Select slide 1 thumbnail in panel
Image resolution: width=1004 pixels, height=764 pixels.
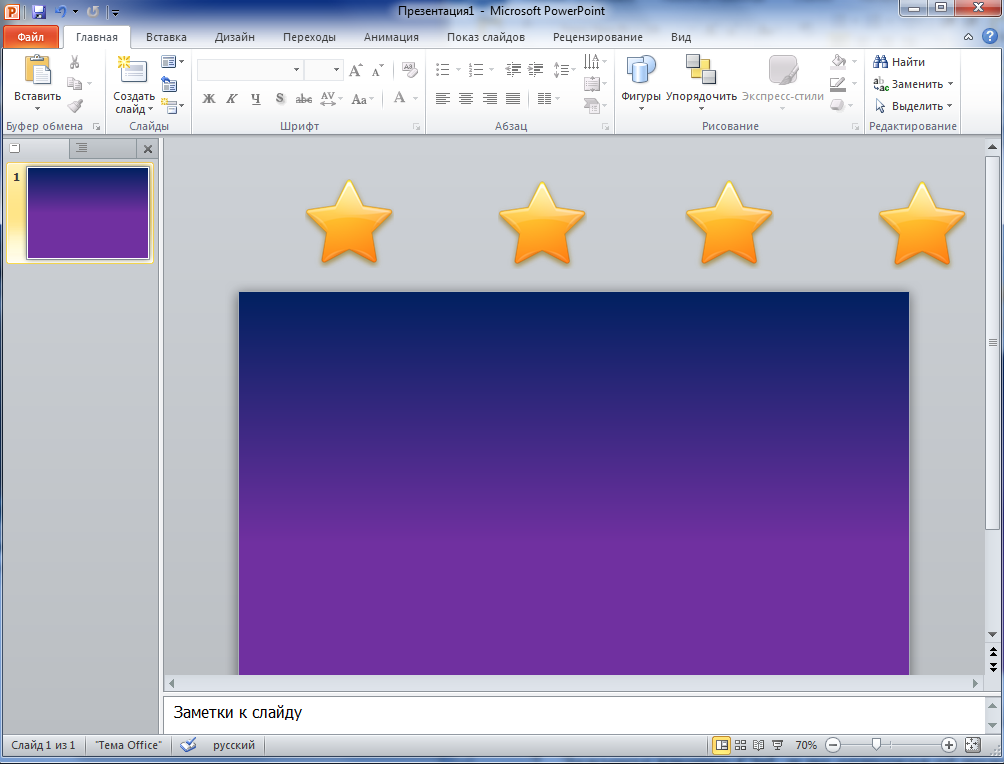[88, 213]
